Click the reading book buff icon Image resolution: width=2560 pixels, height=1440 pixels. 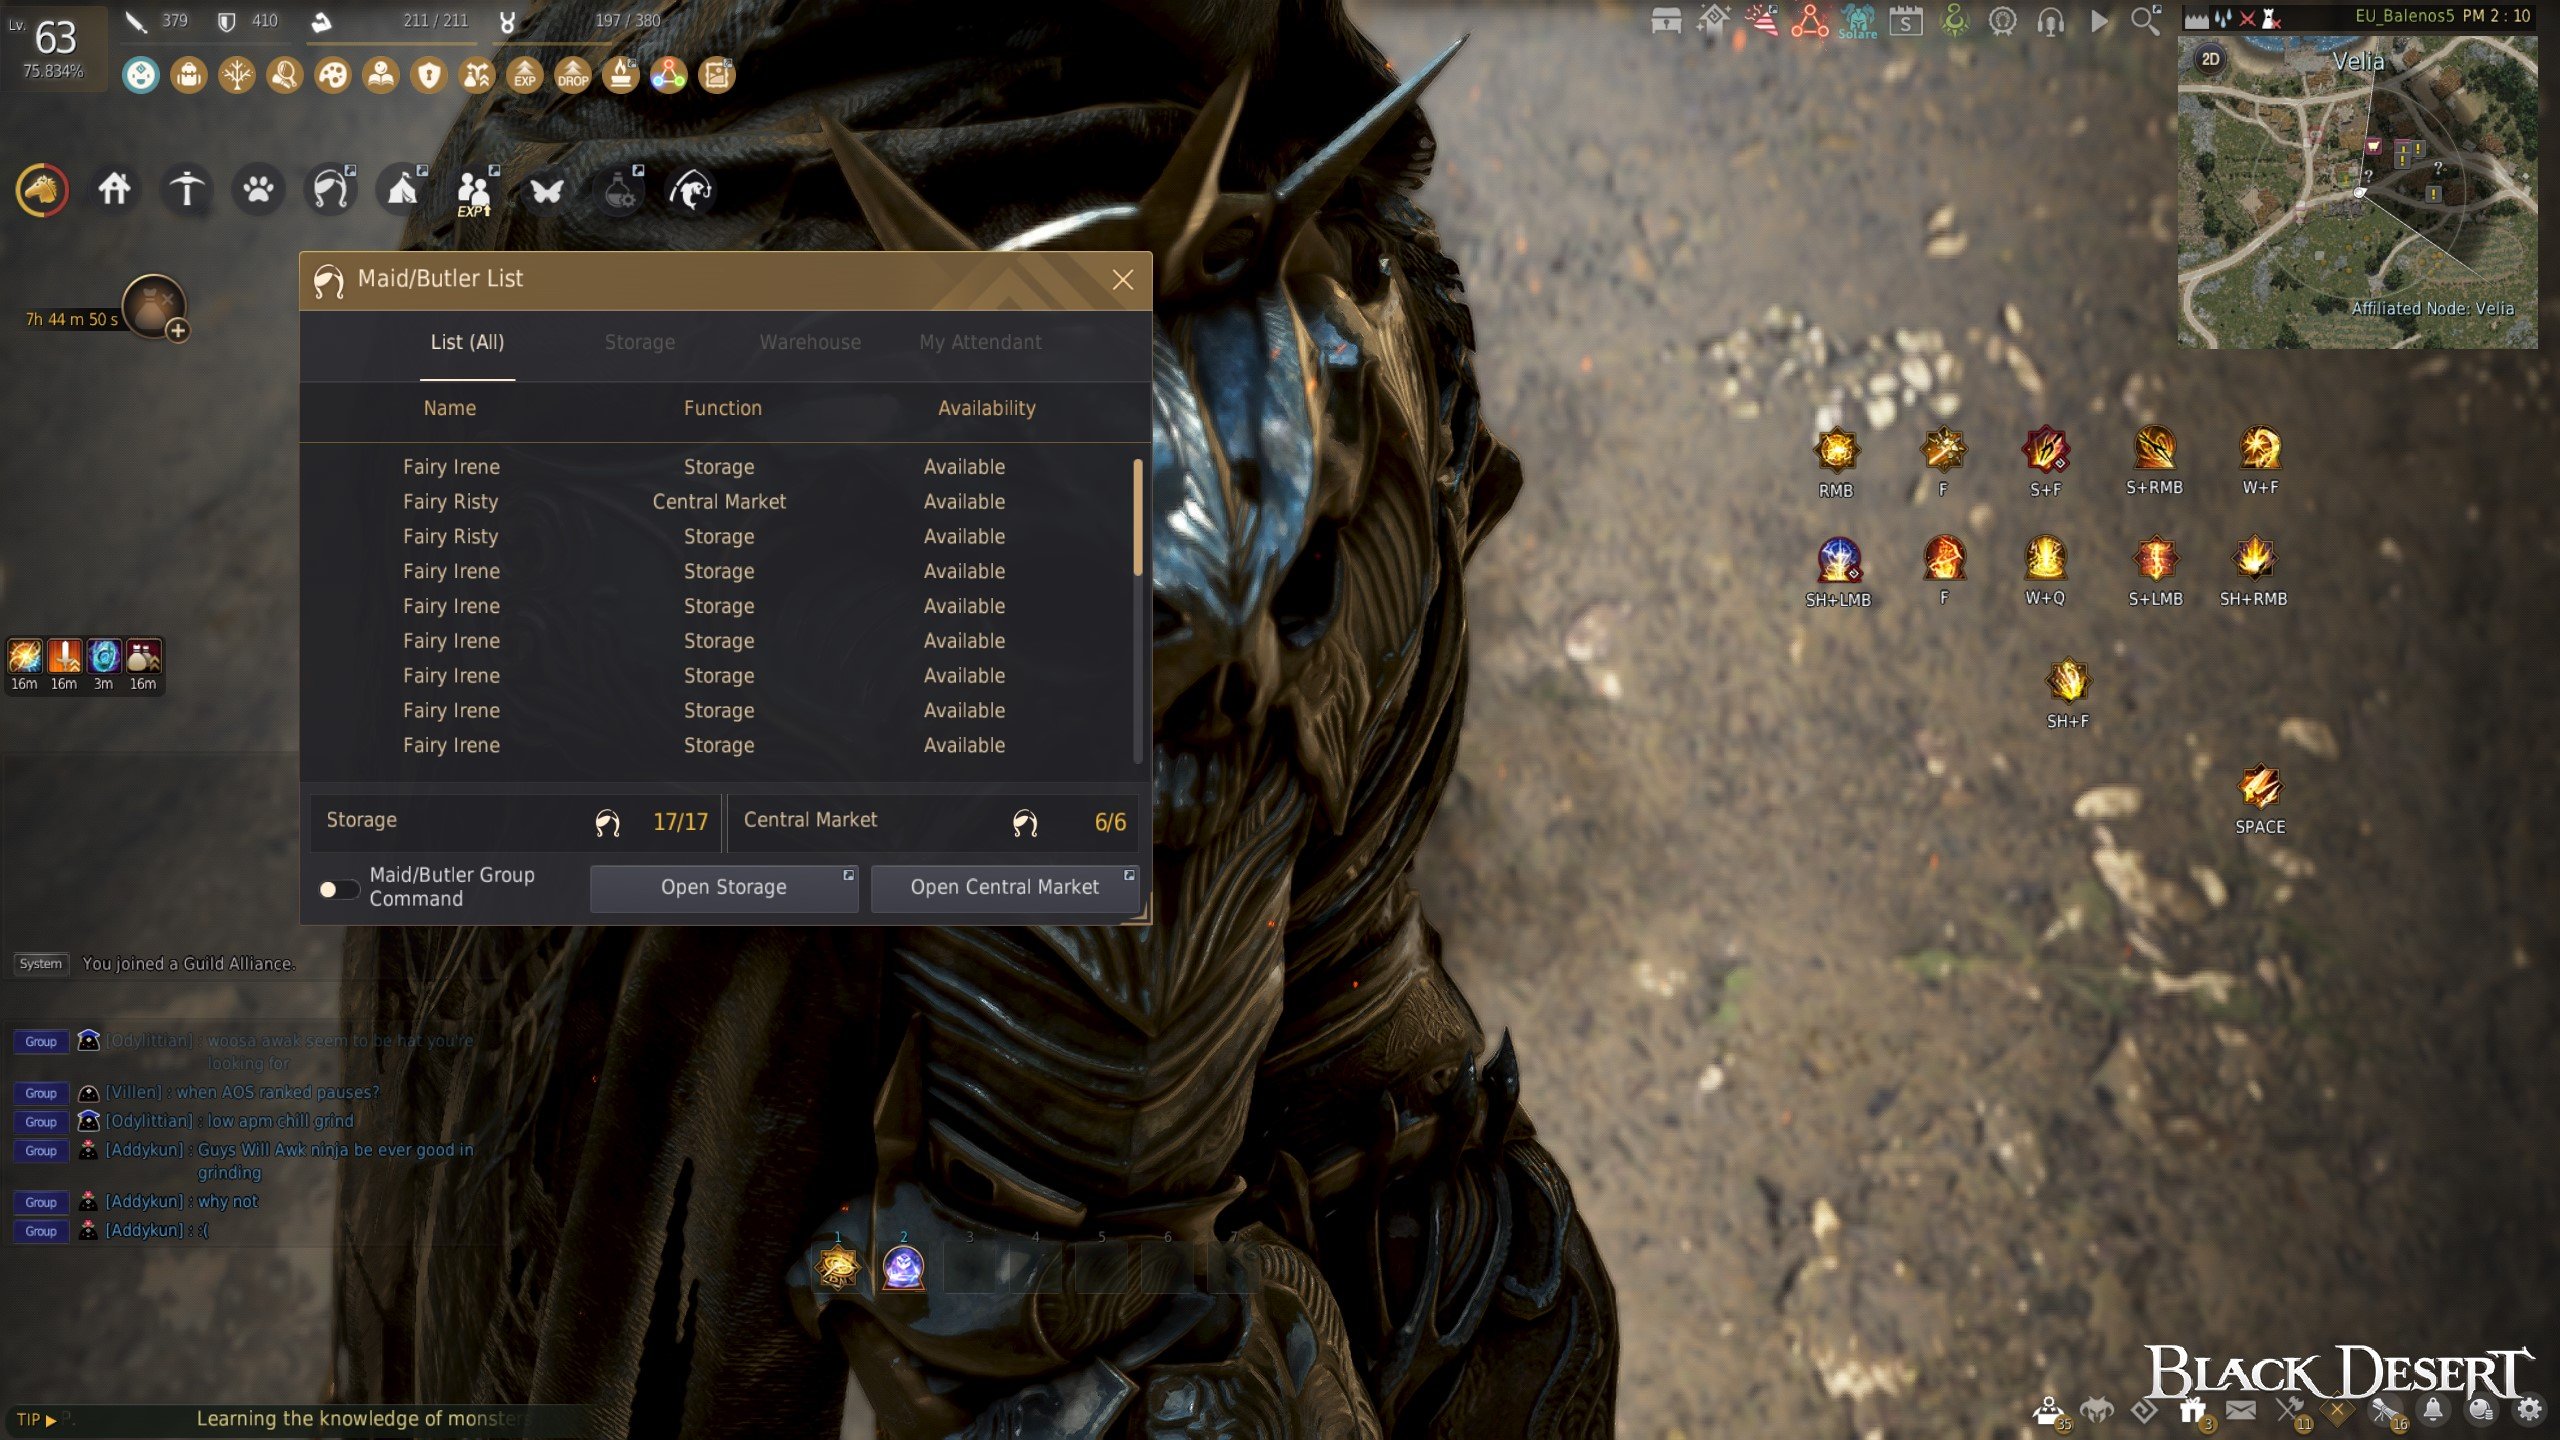[x=381, y=75]
